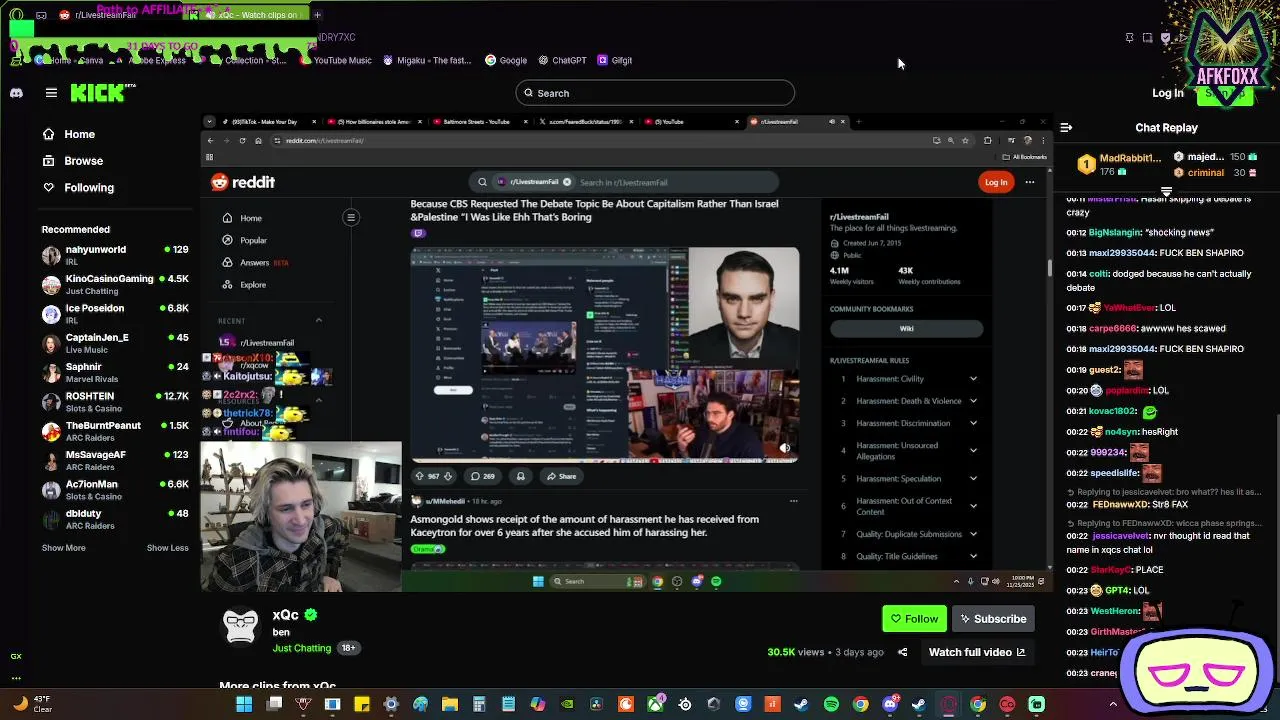Open the ChatGPT bookmark

click(562, 60)
